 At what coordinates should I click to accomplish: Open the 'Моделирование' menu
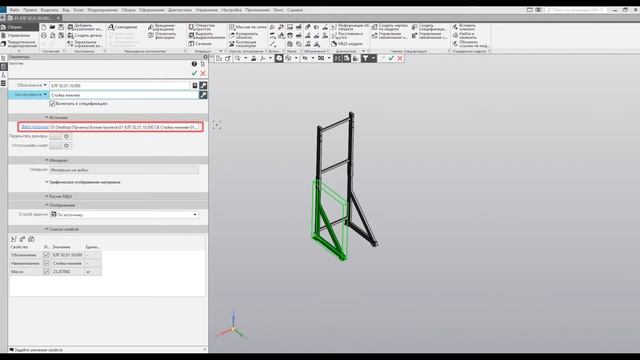pyautogui.click(x=102, y=10)
